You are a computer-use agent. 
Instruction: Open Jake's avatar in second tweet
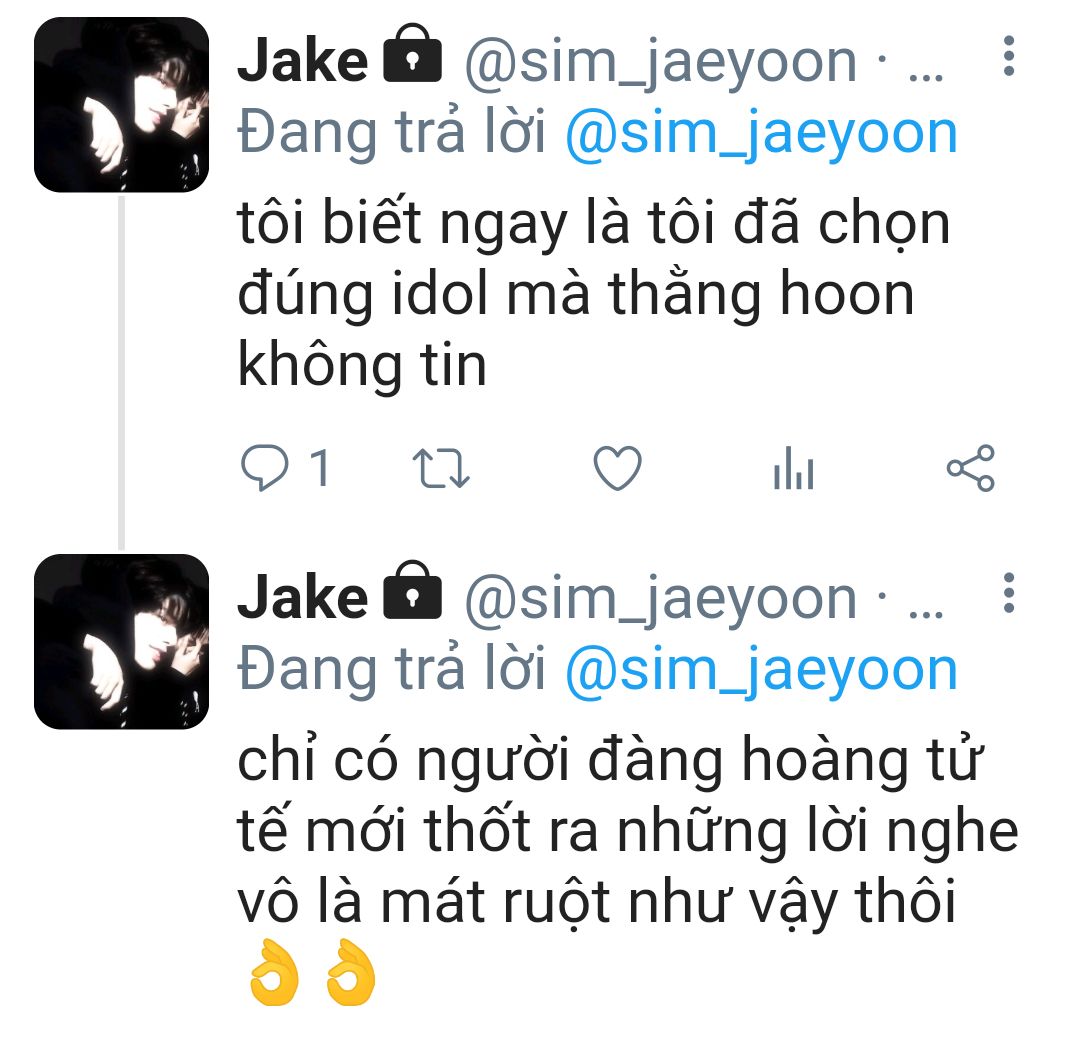point(121,641)
